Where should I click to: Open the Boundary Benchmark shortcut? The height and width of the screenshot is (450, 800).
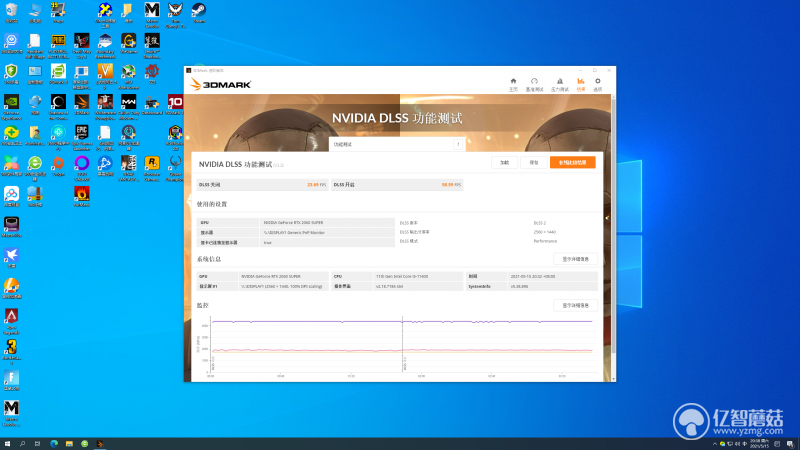pyautogui.click(x=105, y=45)
